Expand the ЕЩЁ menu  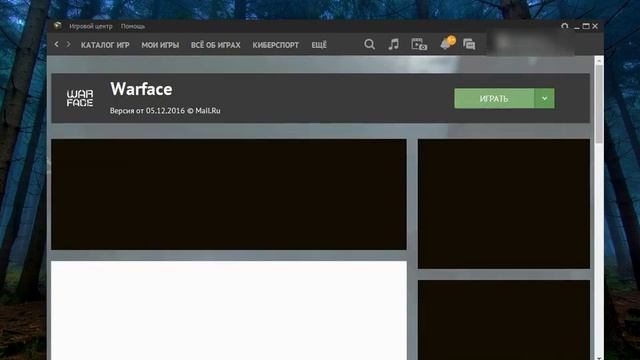click(x=319, y=45)
